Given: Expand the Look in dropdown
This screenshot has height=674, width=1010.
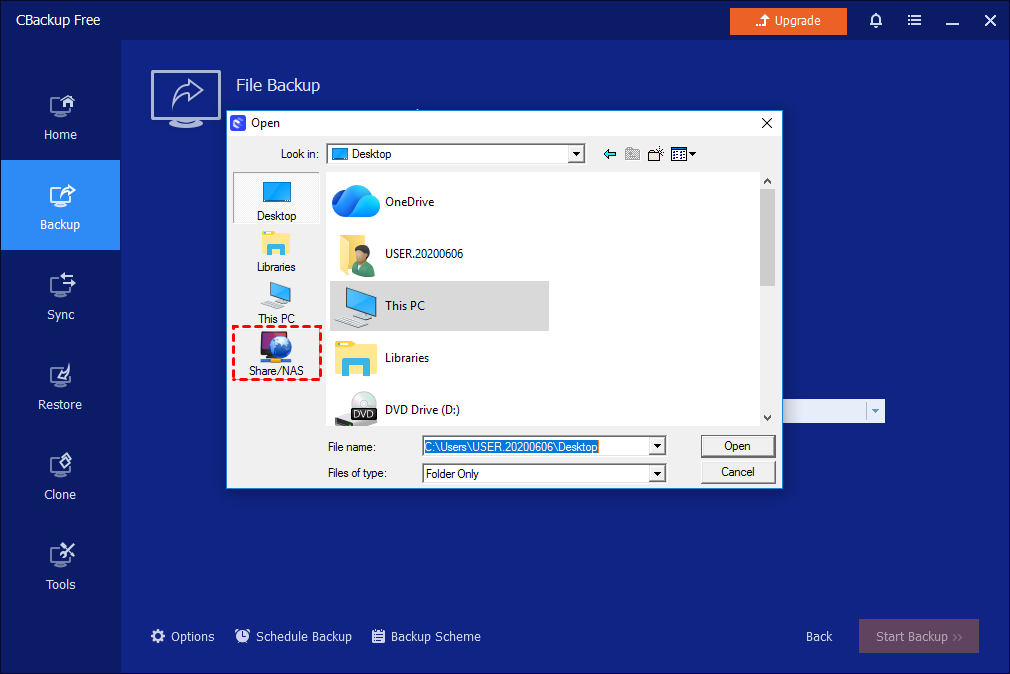Looking at the screenshot, I should coord(576,154).
